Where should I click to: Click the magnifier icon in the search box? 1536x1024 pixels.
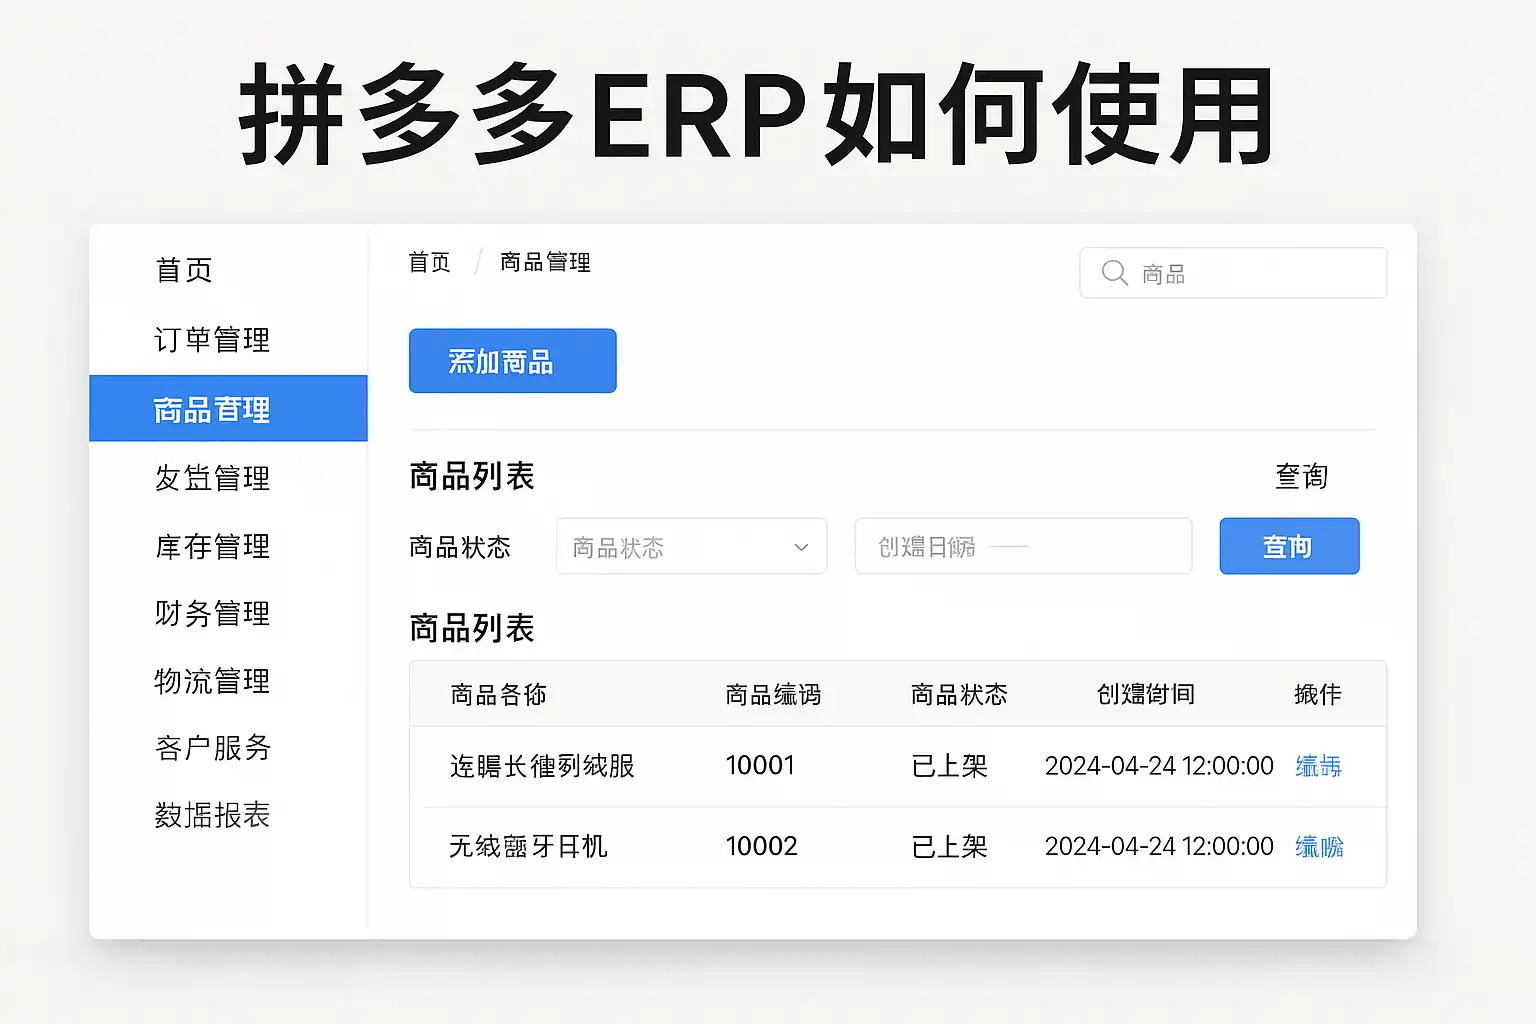(1114, 273)
